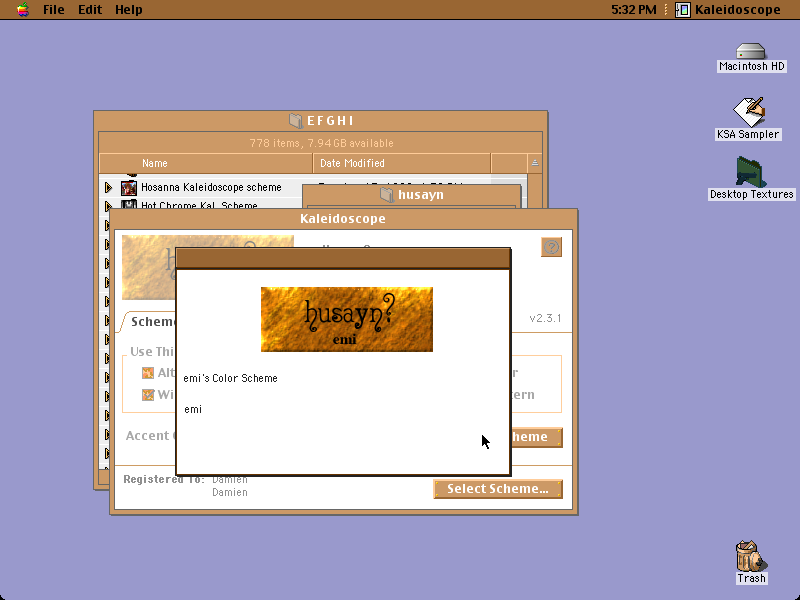
Task: Select the Desktop Textures folder icon
Action: 751,172
